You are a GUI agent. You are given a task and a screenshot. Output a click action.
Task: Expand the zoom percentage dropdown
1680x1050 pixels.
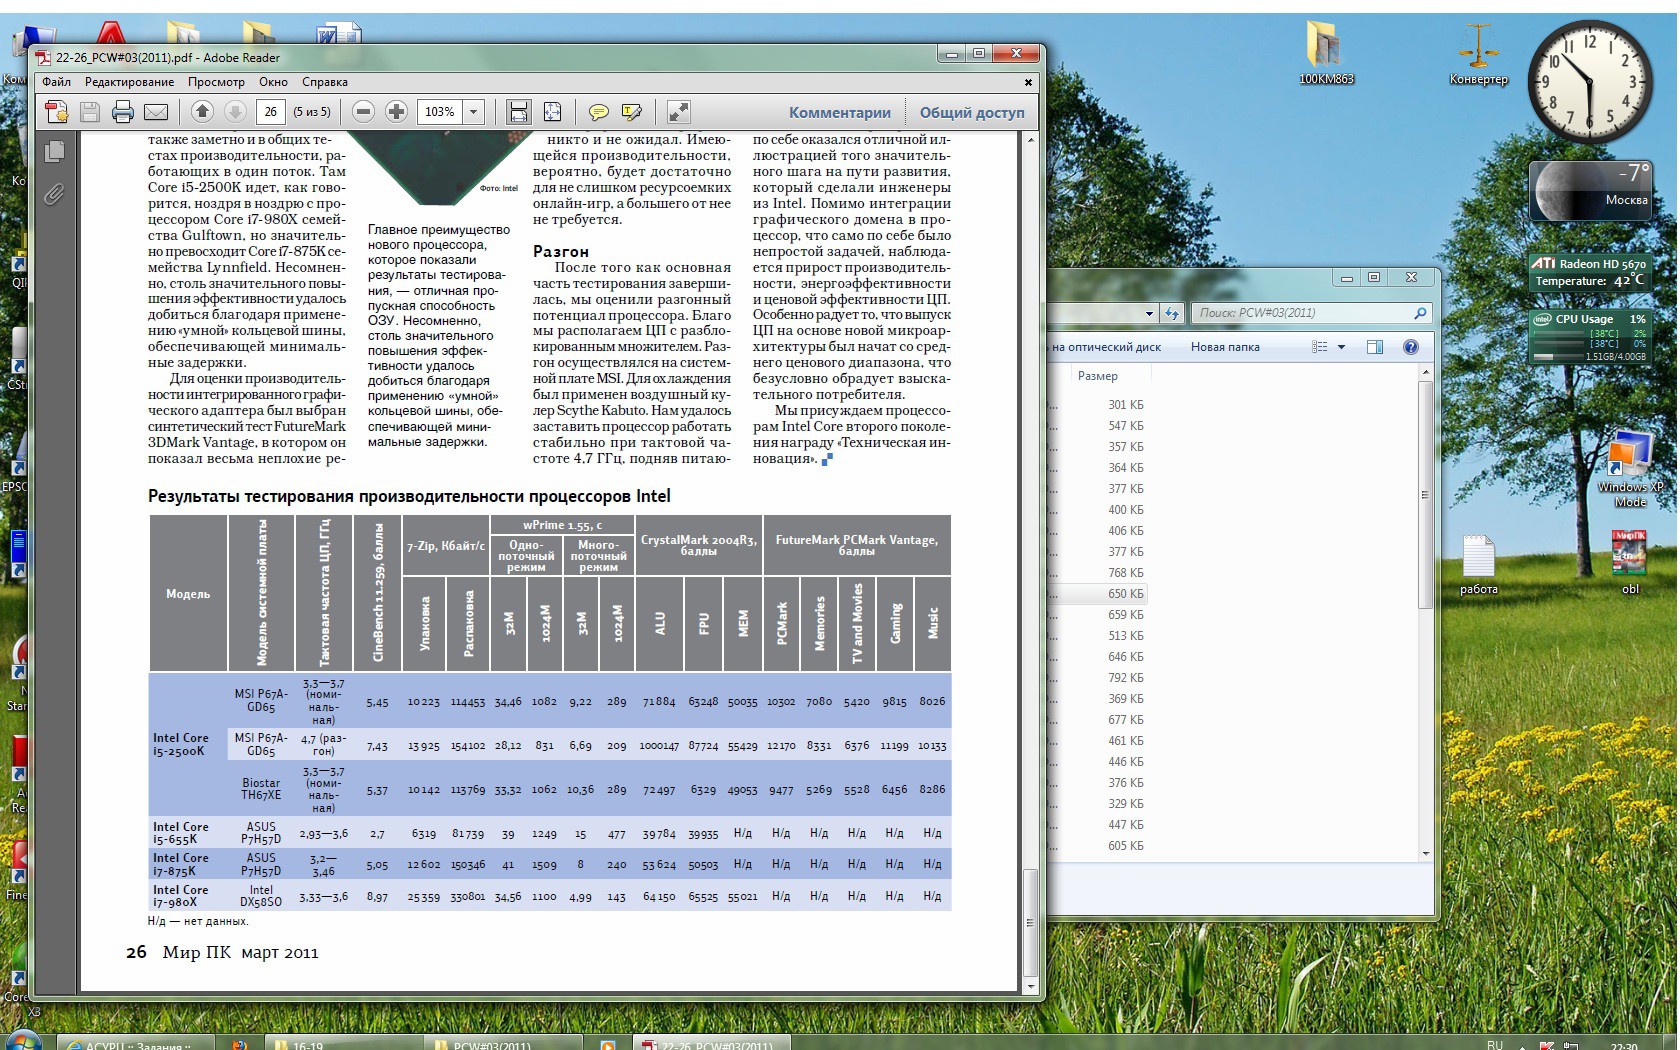474,112
